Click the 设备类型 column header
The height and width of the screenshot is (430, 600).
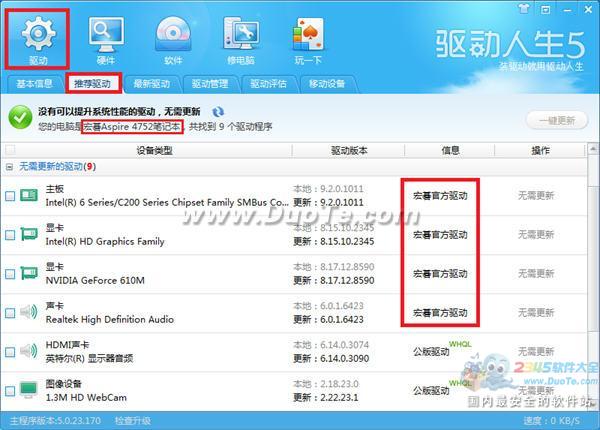click(154, 150)
